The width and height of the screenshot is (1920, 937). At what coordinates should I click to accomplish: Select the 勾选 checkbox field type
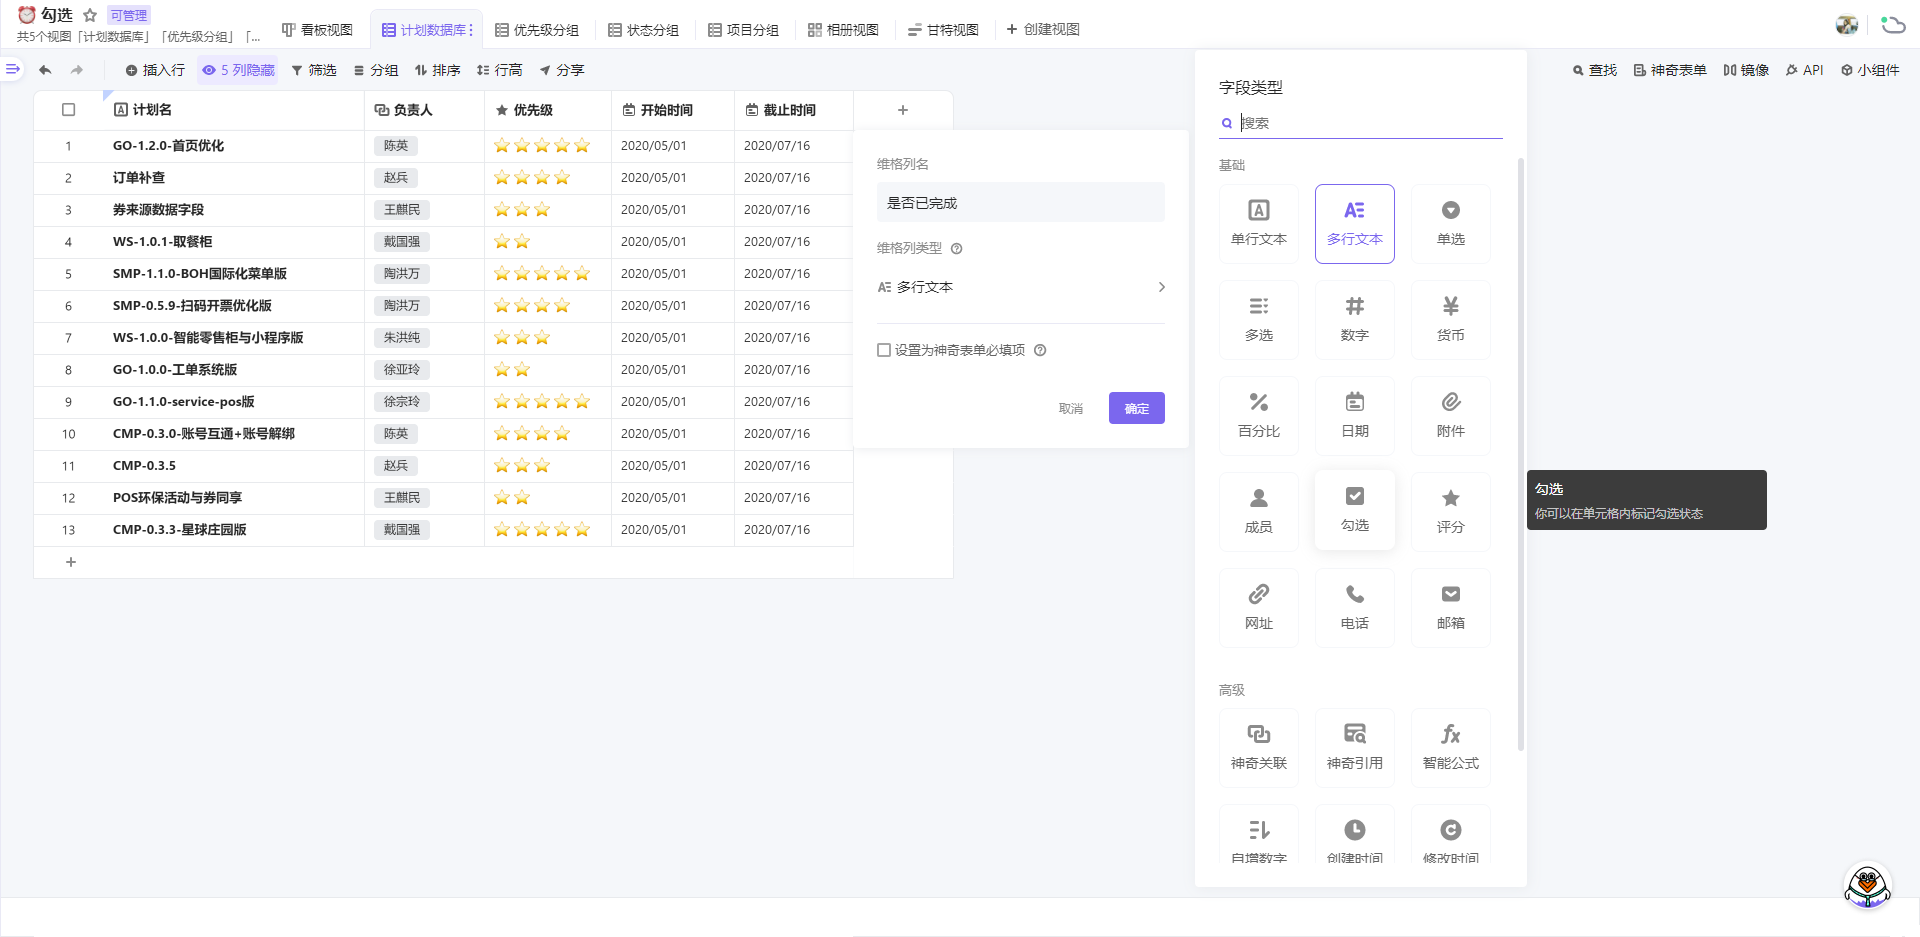(x=1354, y=510)
